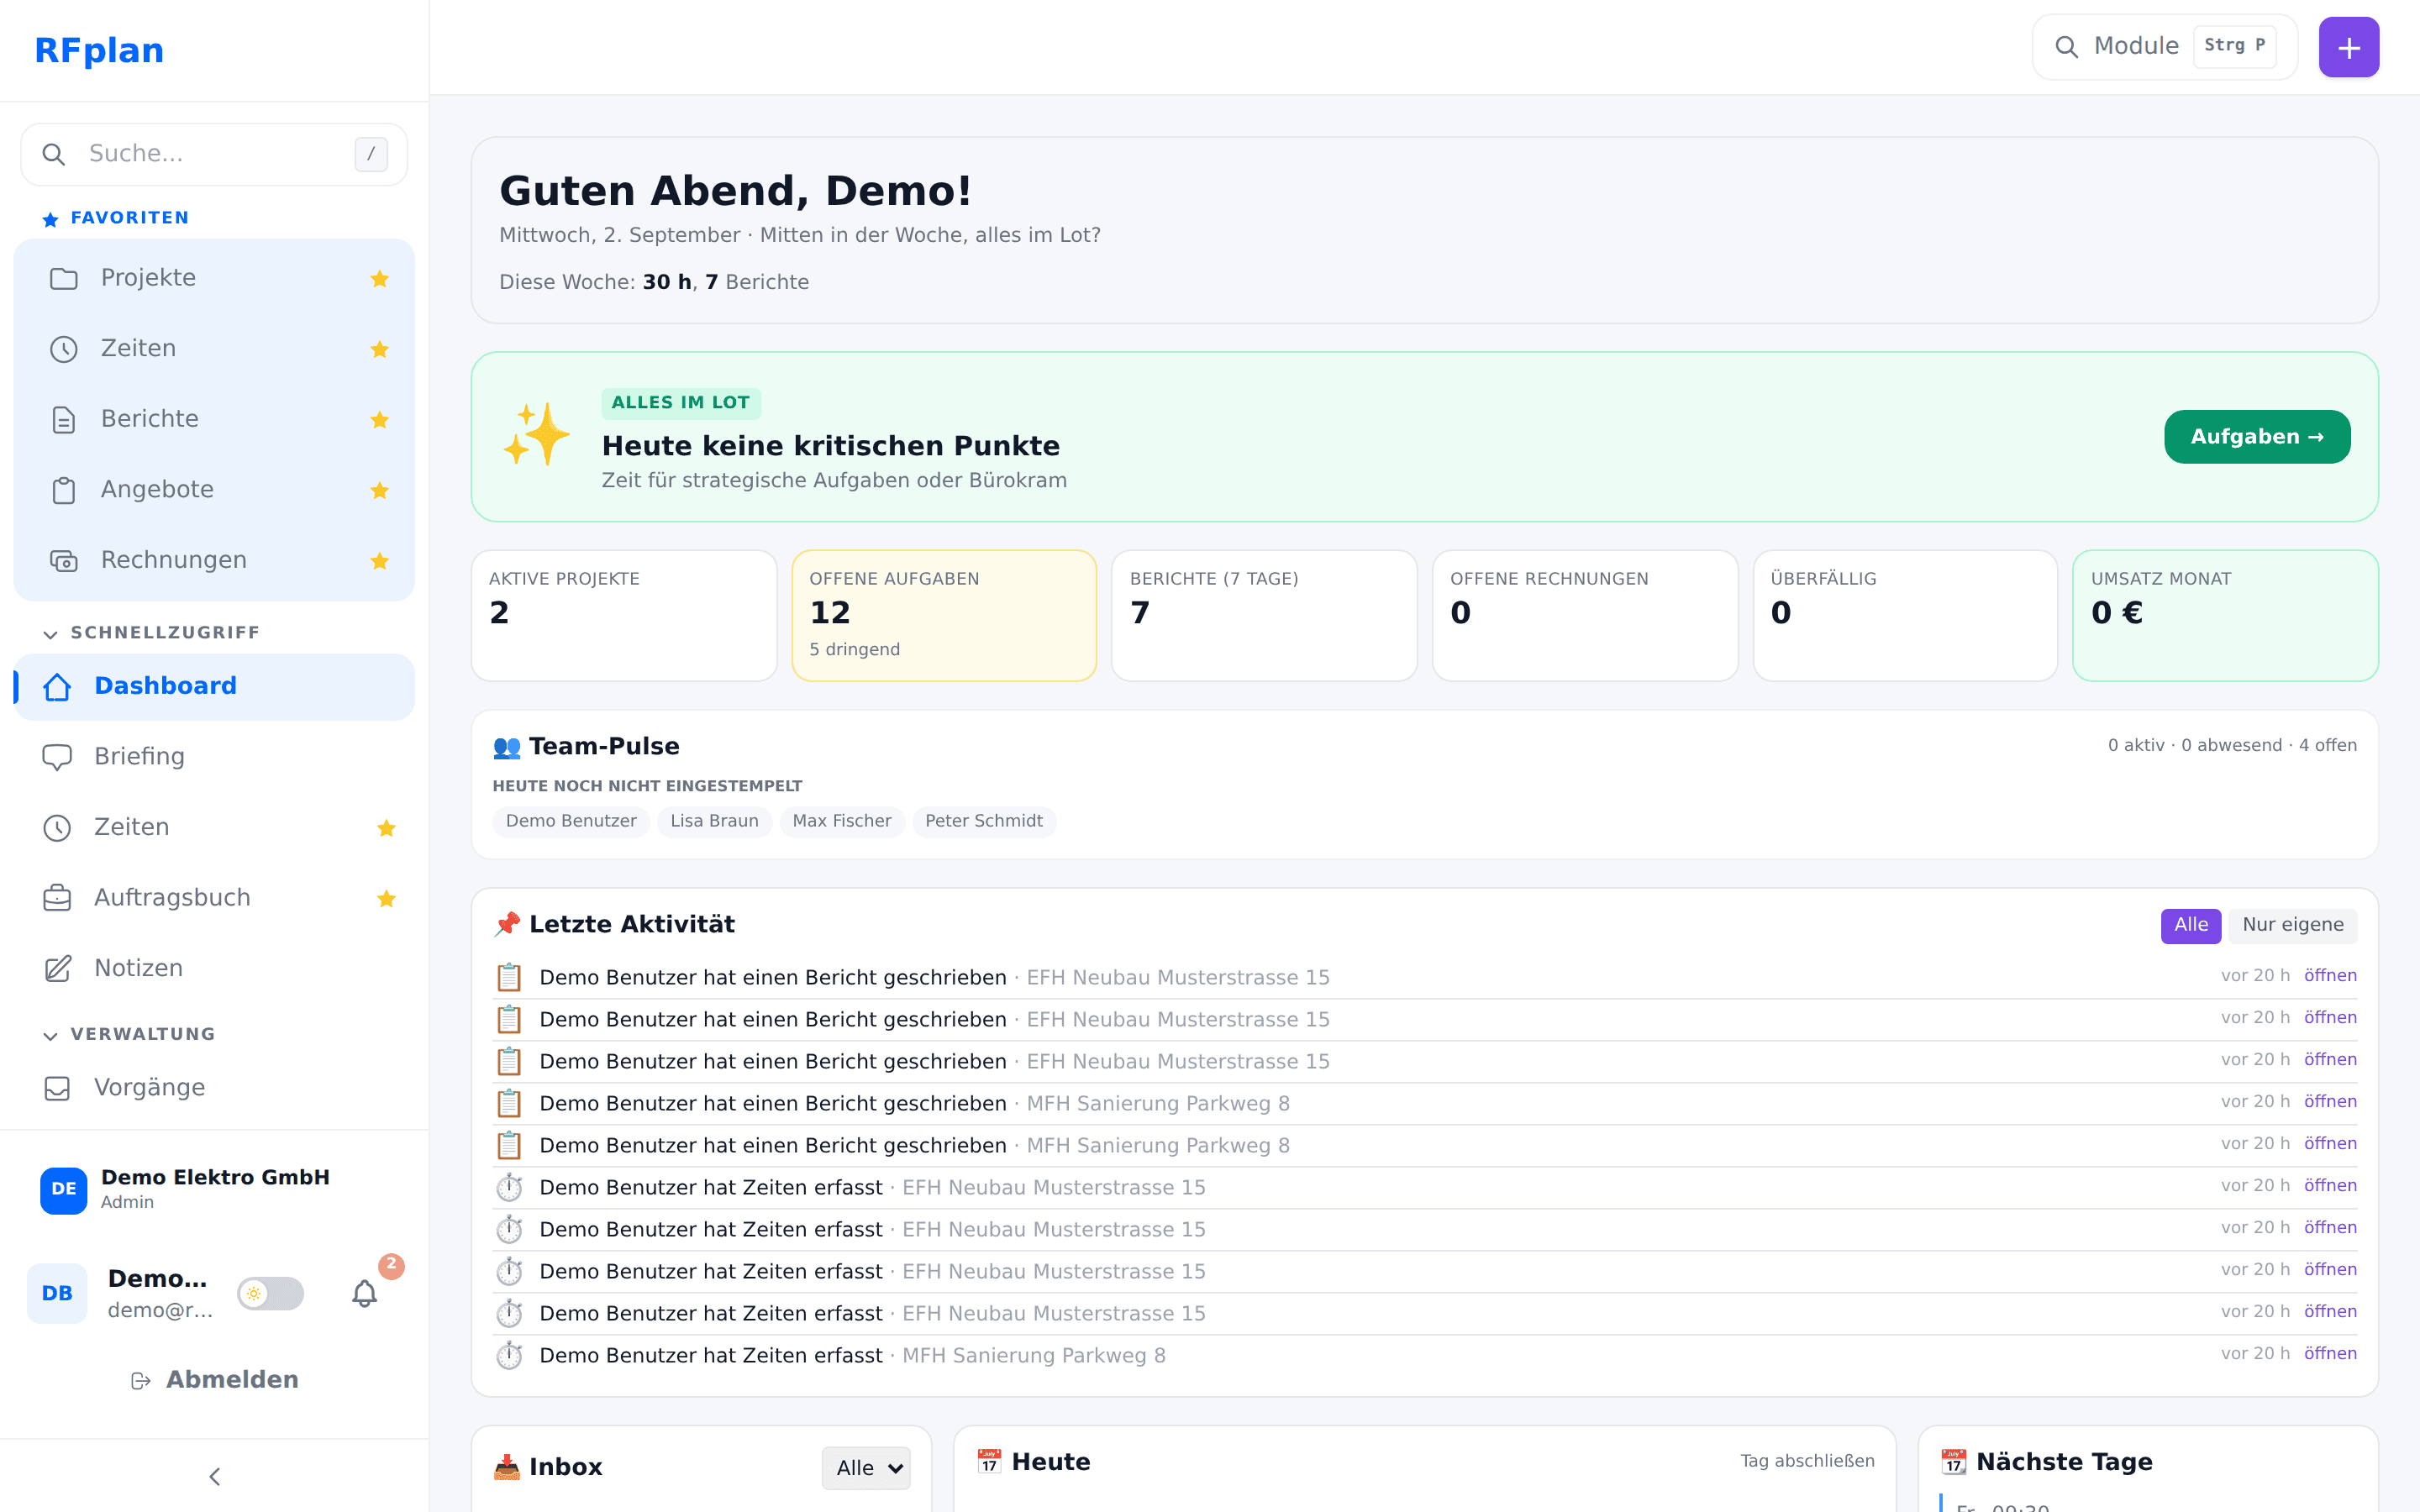
Task: Click the Rechnungen icon in Favoriten
Action: pyautogui.click(x=64, y=561)
